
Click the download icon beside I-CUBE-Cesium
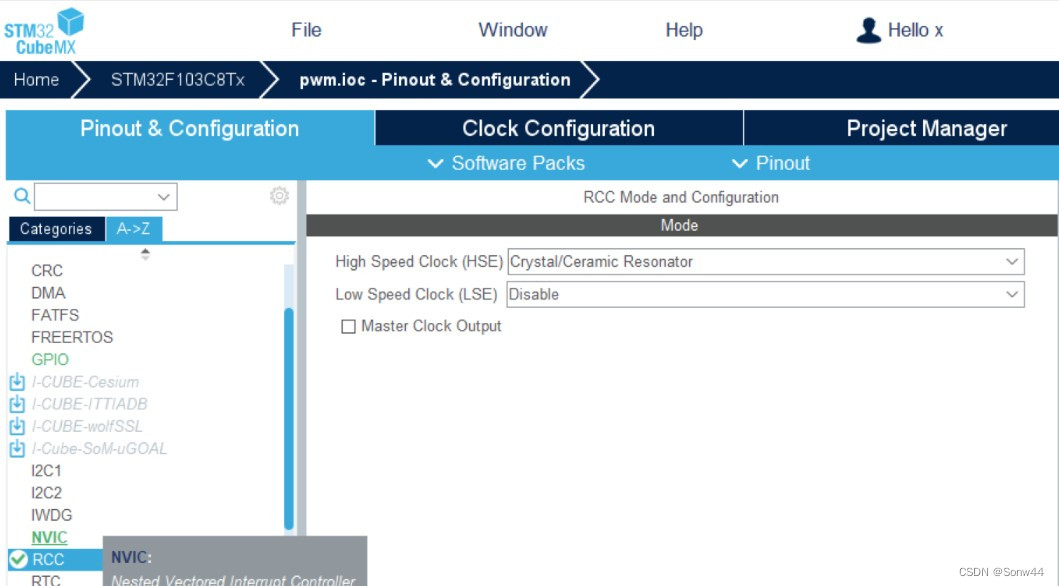17,382
